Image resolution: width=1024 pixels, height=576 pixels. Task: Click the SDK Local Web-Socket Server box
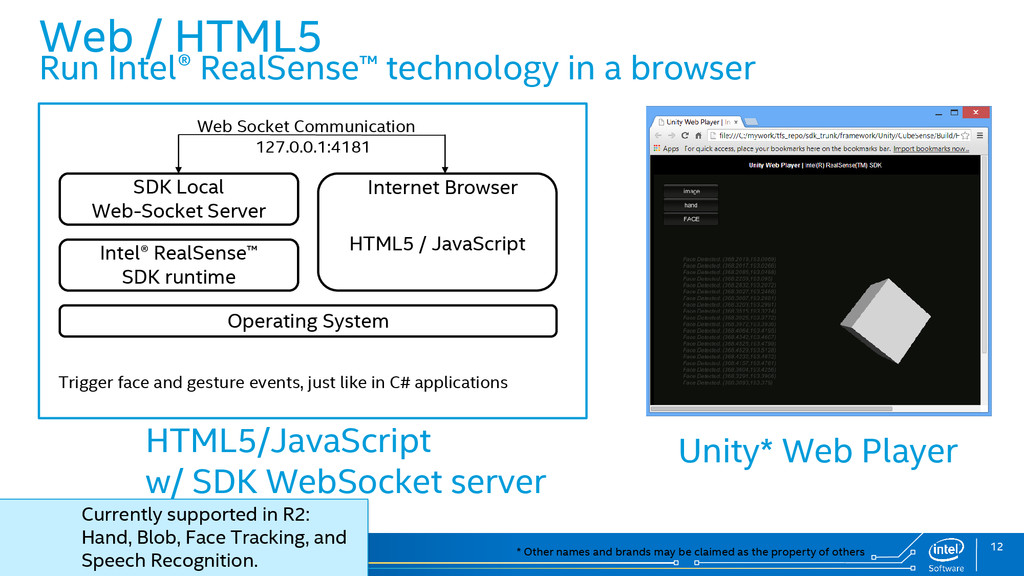tap(179, 199)
